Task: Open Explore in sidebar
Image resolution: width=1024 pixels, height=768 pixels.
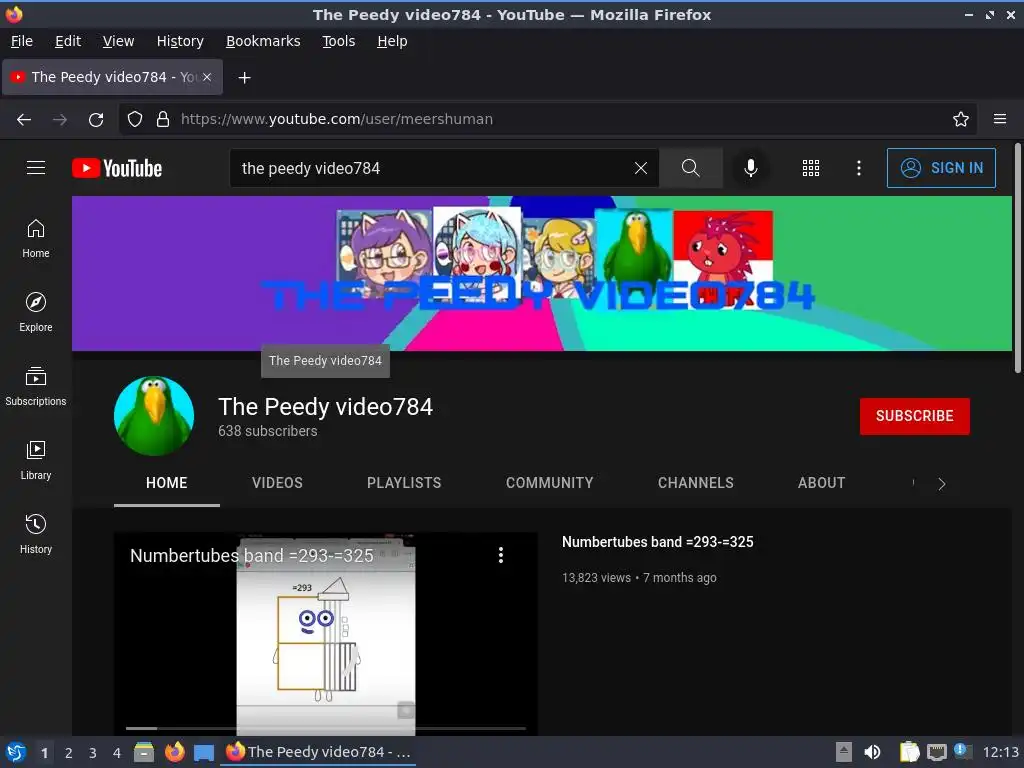Action: [x=36, y=312]
